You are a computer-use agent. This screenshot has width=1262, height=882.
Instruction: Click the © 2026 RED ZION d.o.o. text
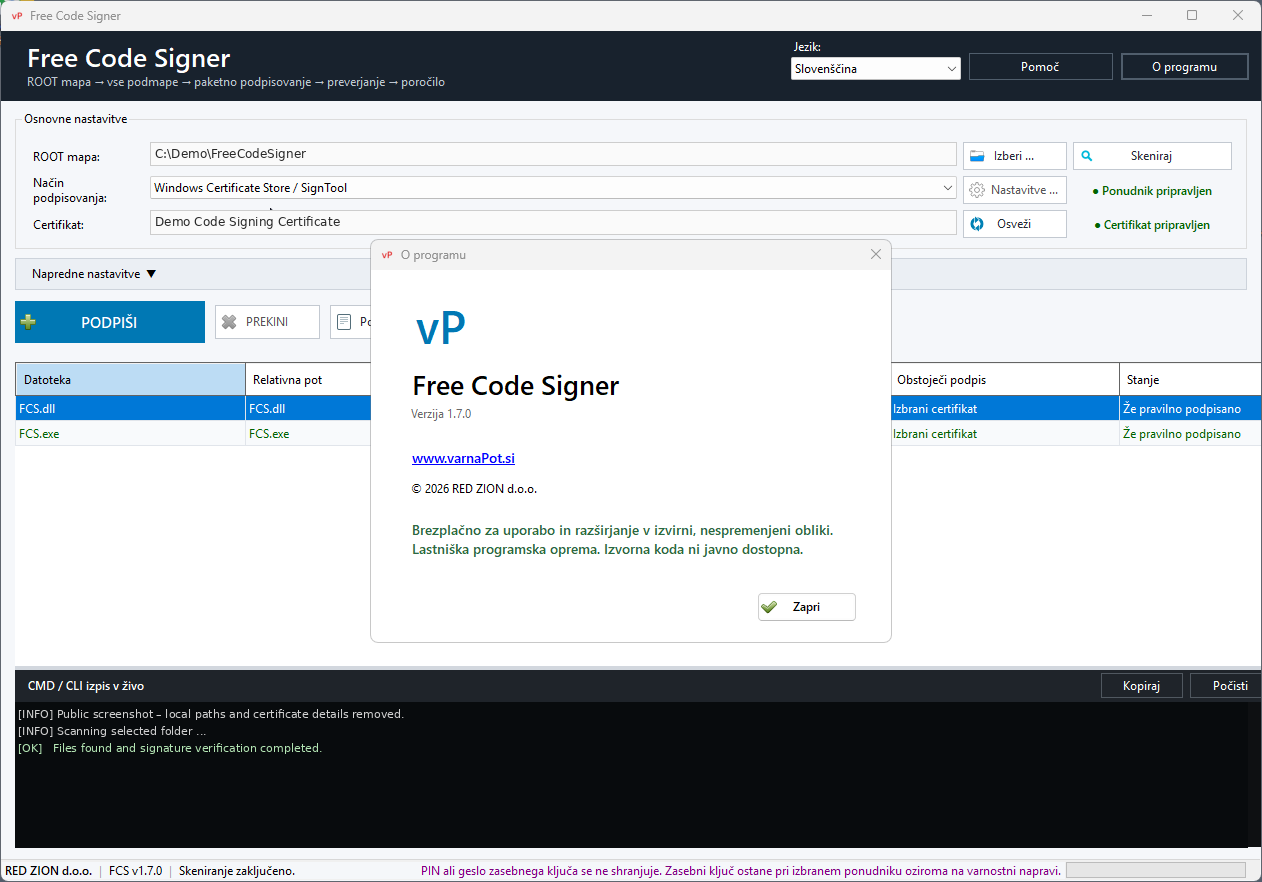(474, 489)
